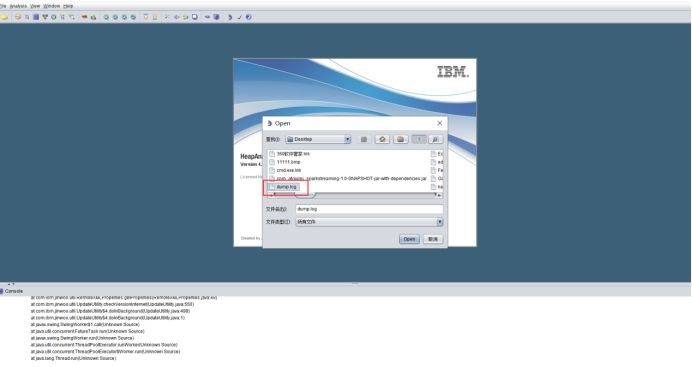Select file 11111.bmp

285,162
